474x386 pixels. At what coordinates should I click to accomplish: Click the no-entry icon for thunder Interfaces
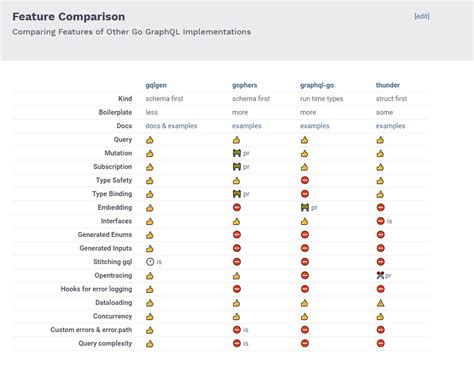pos(381,221)
